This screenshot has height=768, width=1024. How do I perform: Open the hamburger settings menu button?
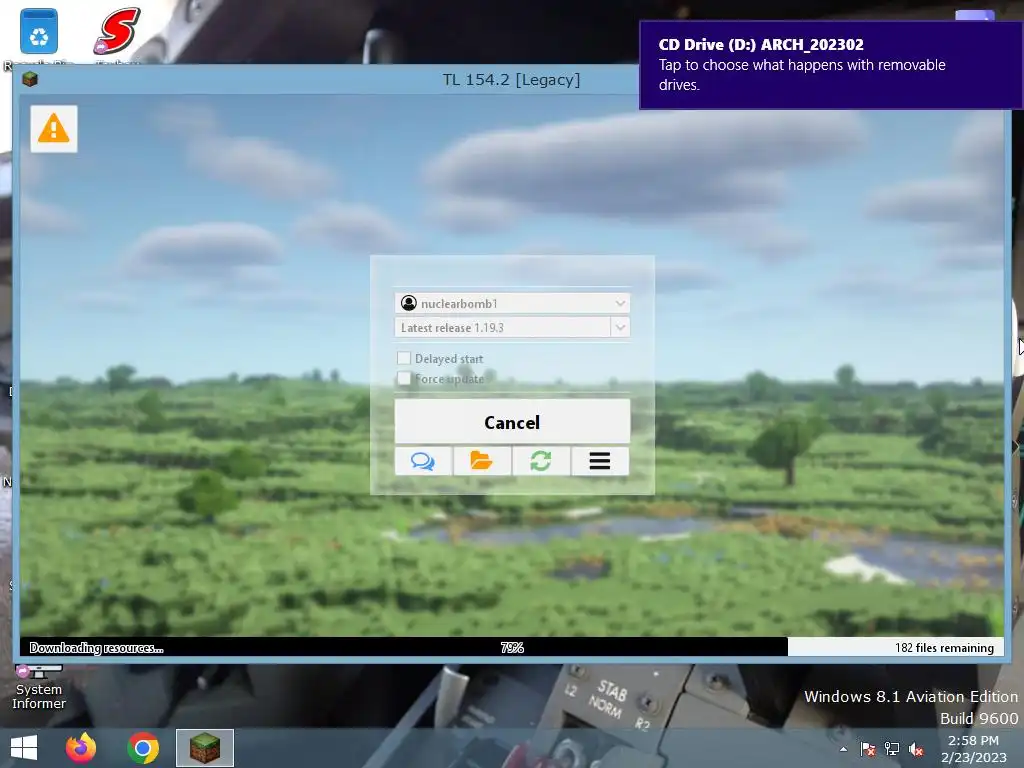600,461
